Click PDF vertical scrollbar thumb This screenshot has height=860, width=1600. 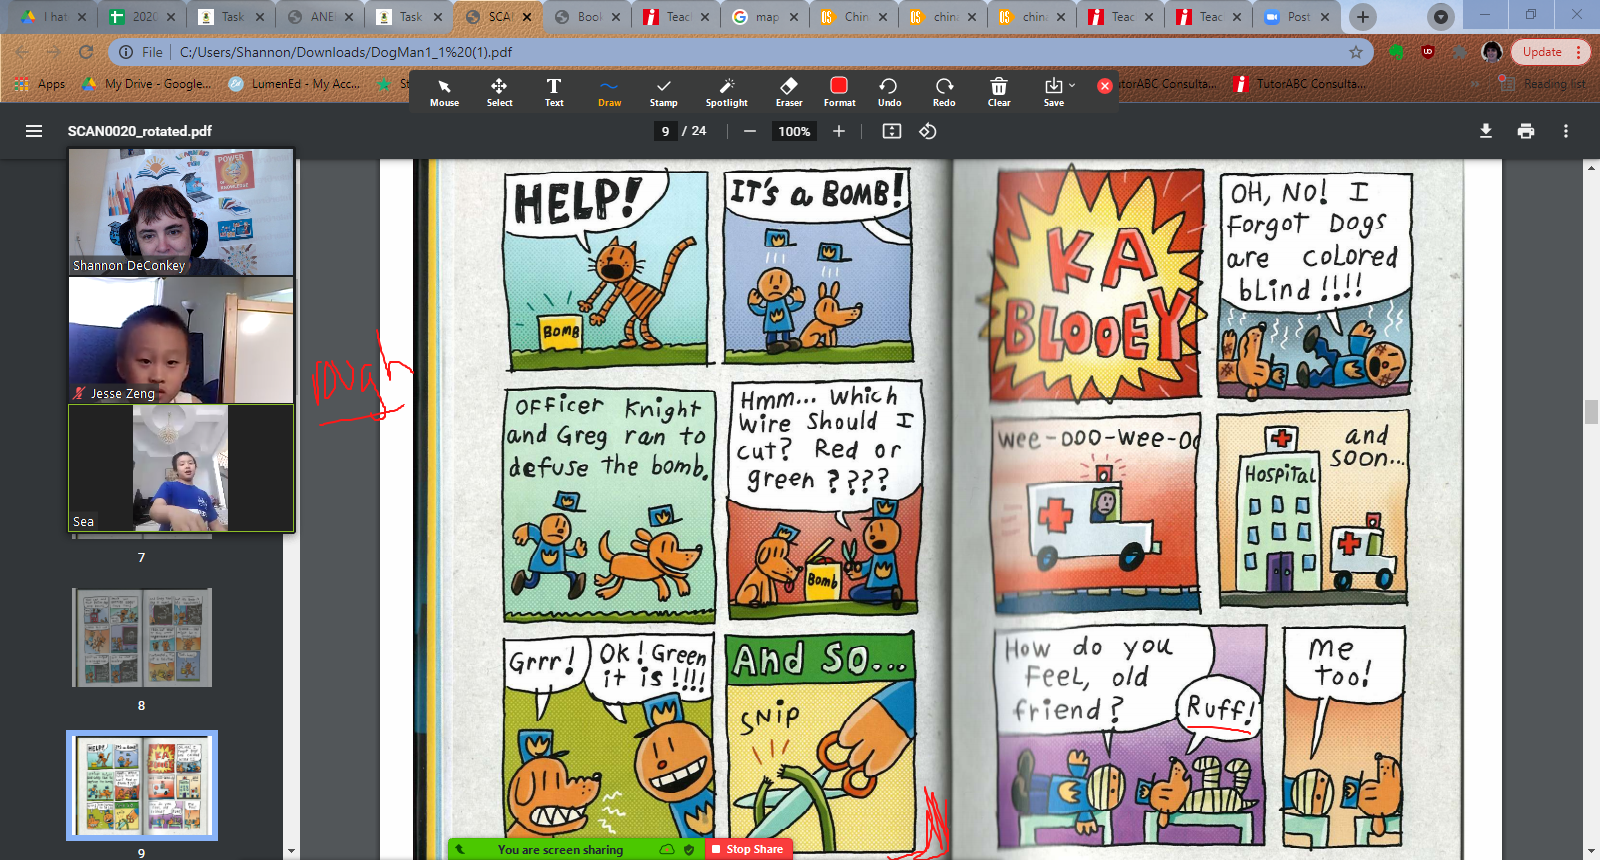pyautogui.click(x=1591, y=411)
